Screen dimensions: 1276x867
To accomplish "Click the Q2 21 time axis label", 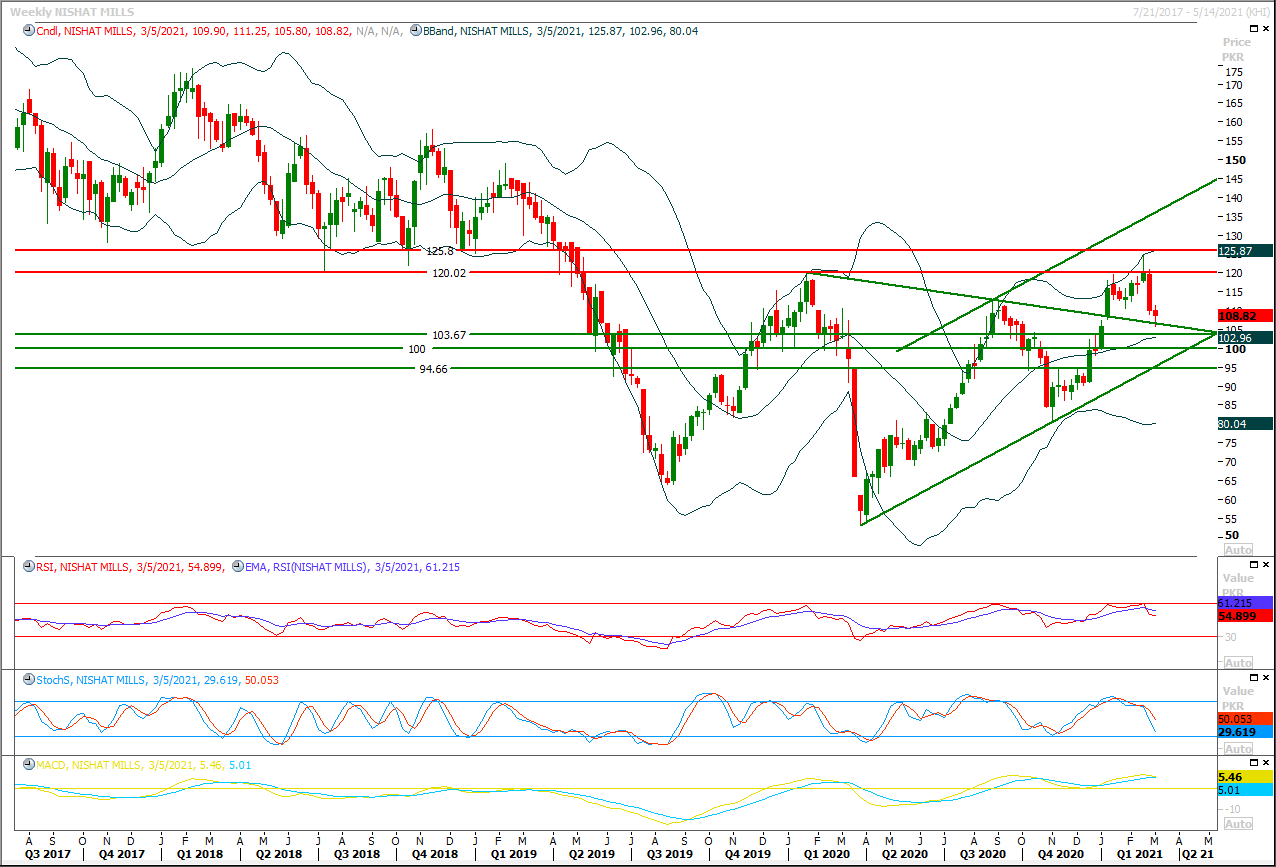I will click(1199, 855).
